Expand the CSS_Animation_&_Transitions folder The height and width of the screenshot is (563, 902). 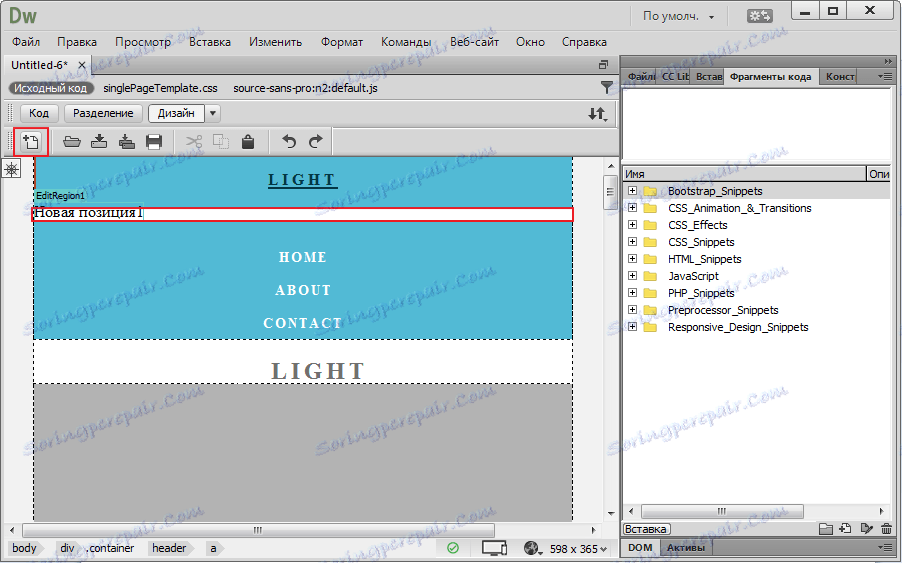pos(632,208)
